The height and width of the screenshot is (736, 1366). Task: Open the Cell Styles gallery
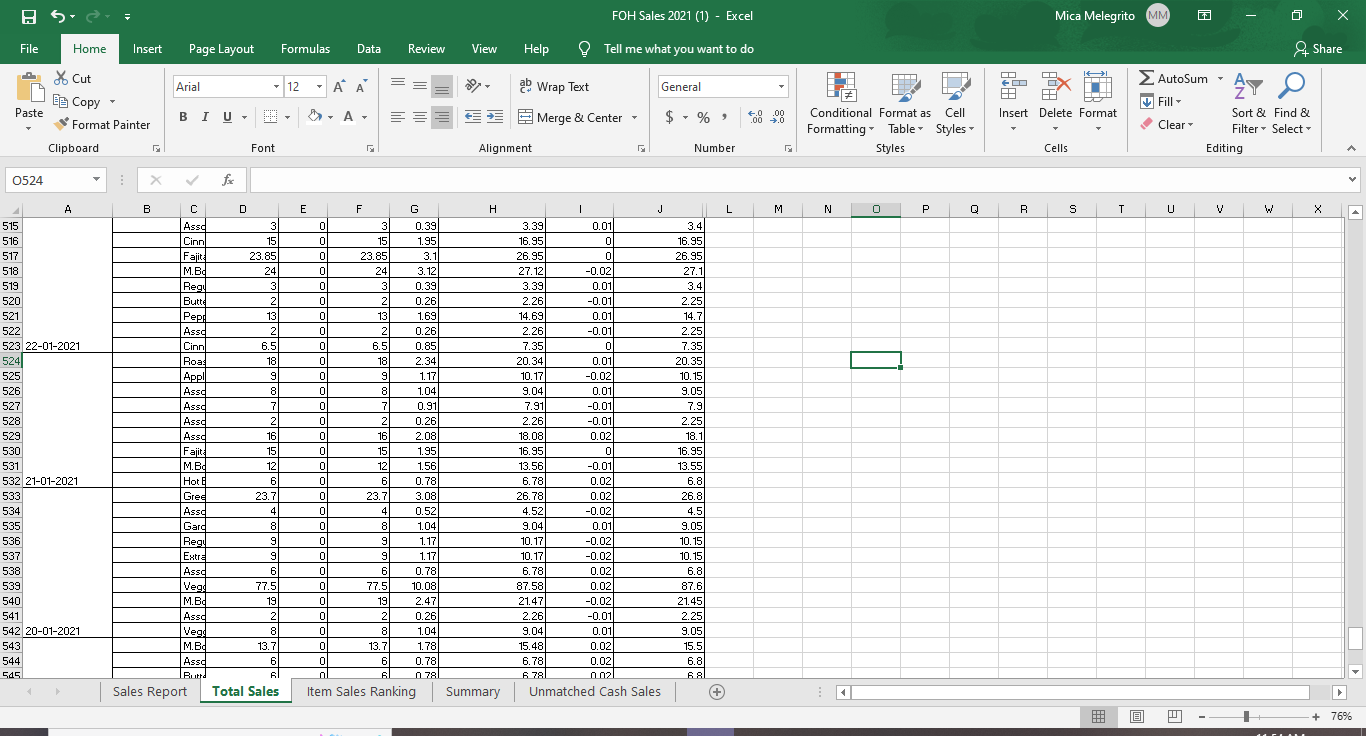click(955, 103)
